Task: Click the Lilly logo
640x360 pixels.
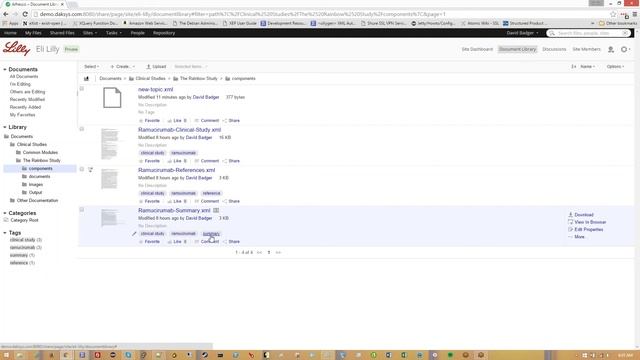Action: (16, 49)
